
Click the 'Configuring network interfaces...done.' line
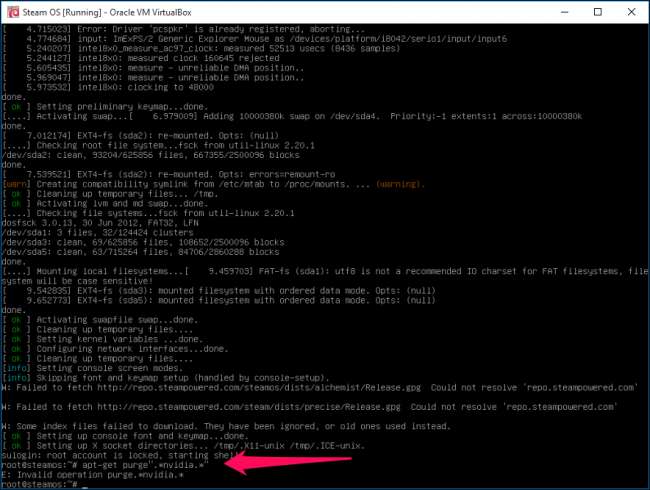(115, 349)
